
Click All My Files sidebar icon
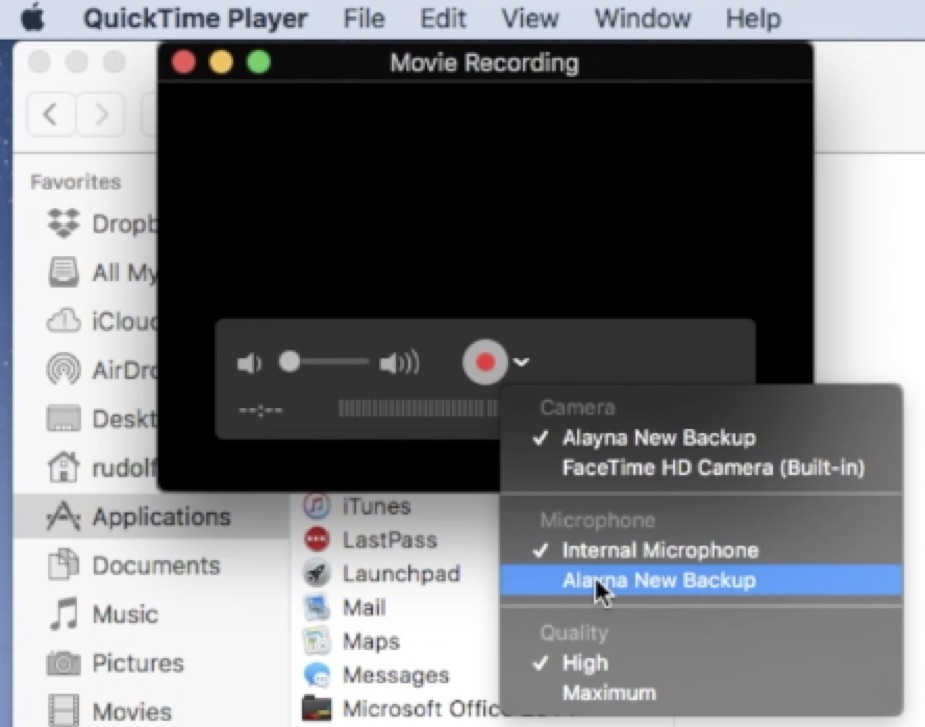(64, 272)
